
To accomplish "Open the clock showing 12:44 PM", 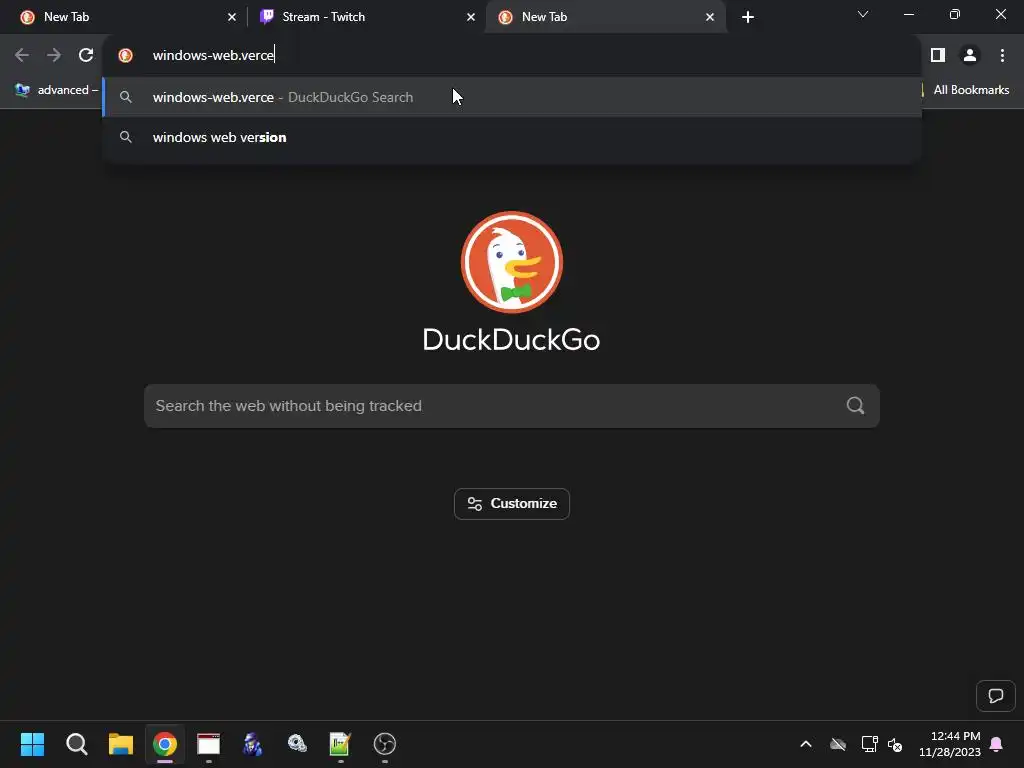I will pos(950,744).
